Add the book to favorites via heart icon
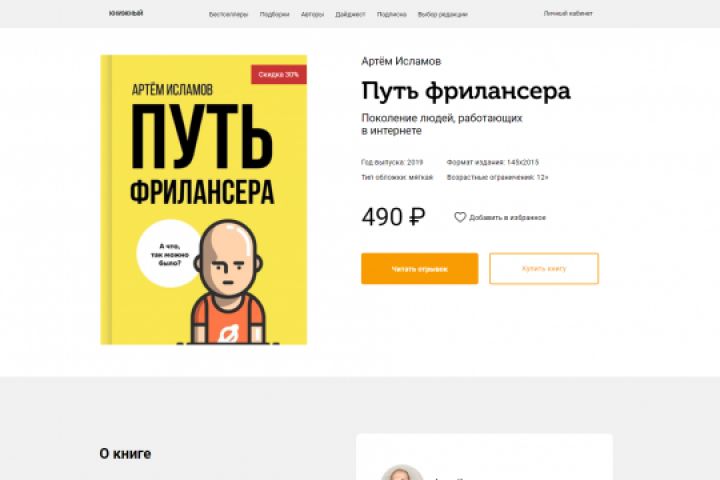 (460, 217)
